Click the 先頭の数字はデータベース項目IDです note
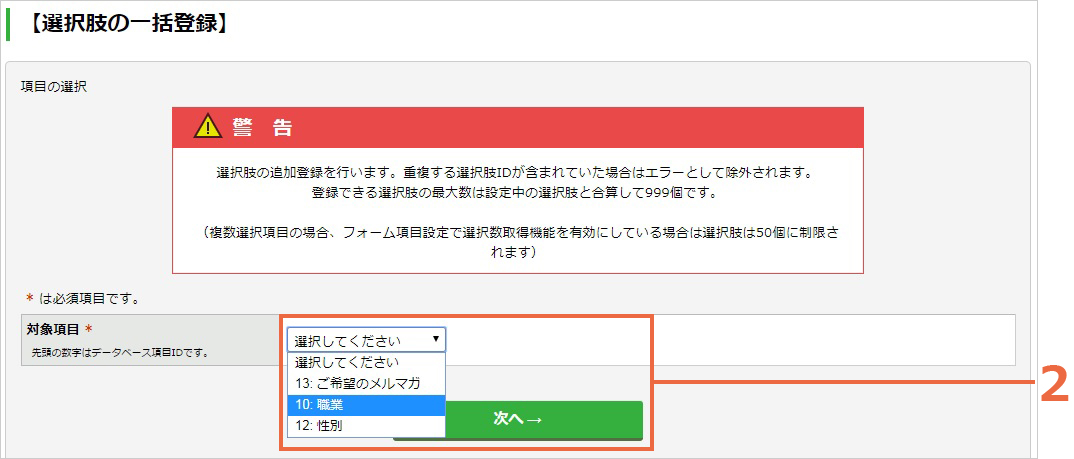Screen dimensions: 1074x459 pos(120,353)
